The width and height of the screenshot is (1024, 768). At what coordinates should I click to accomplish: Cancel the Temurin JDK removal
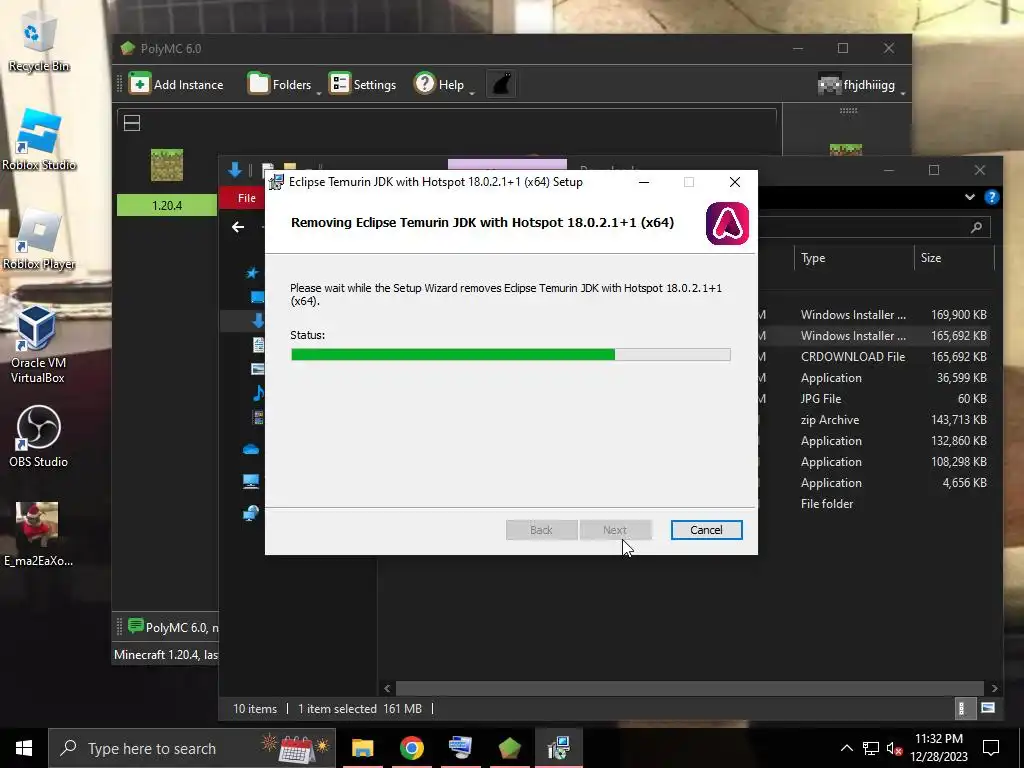click(706, 530)
